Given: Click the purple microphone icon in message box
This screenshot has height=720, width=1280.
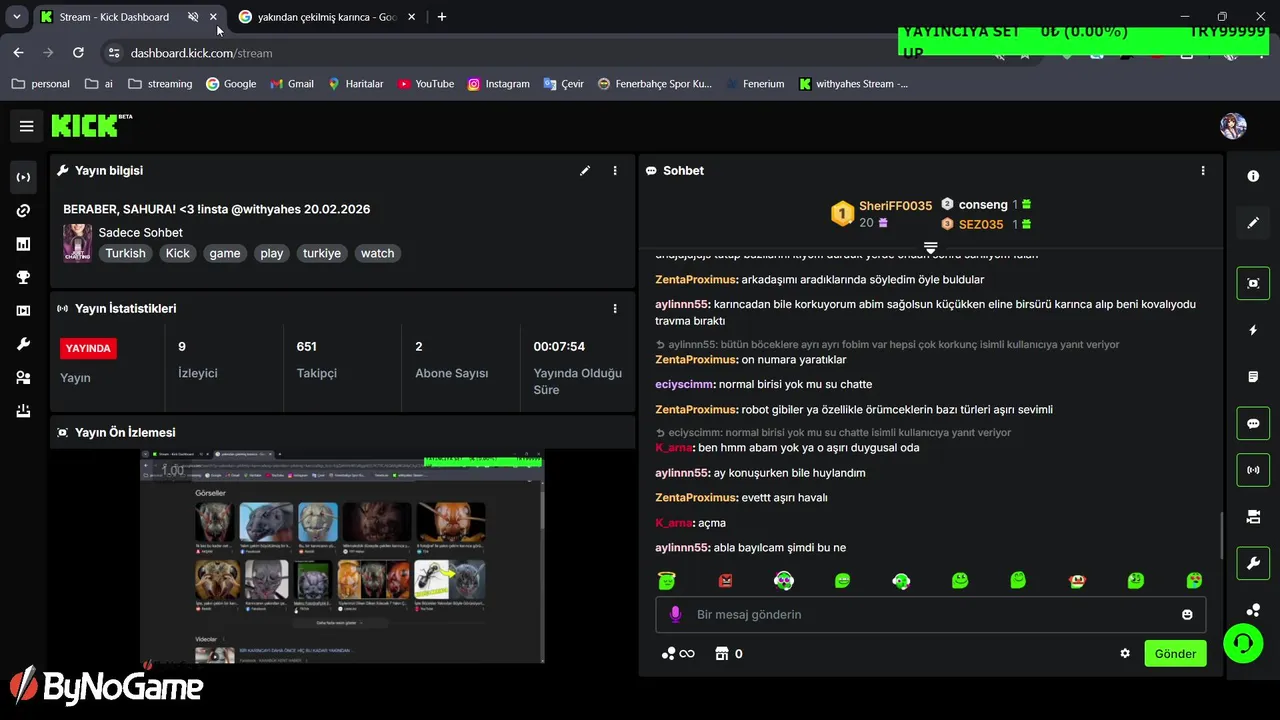Looking at the screenshot, I should coord(675,614).
